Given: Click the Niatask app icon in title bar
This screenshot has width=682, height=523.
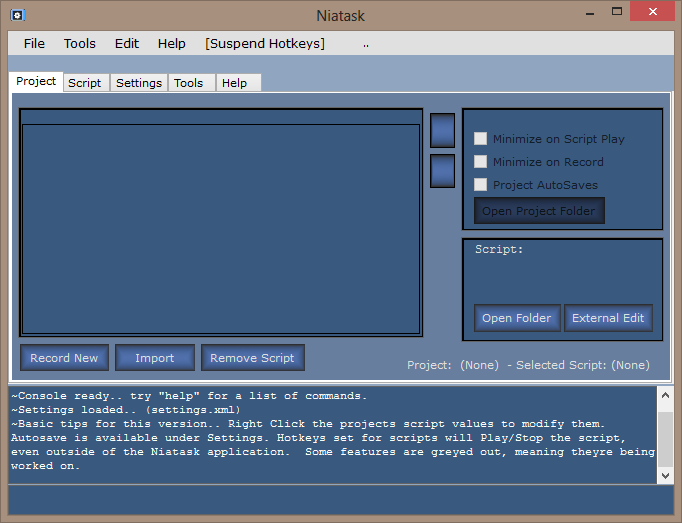Looking at the screenshot, I should [17, 14].
